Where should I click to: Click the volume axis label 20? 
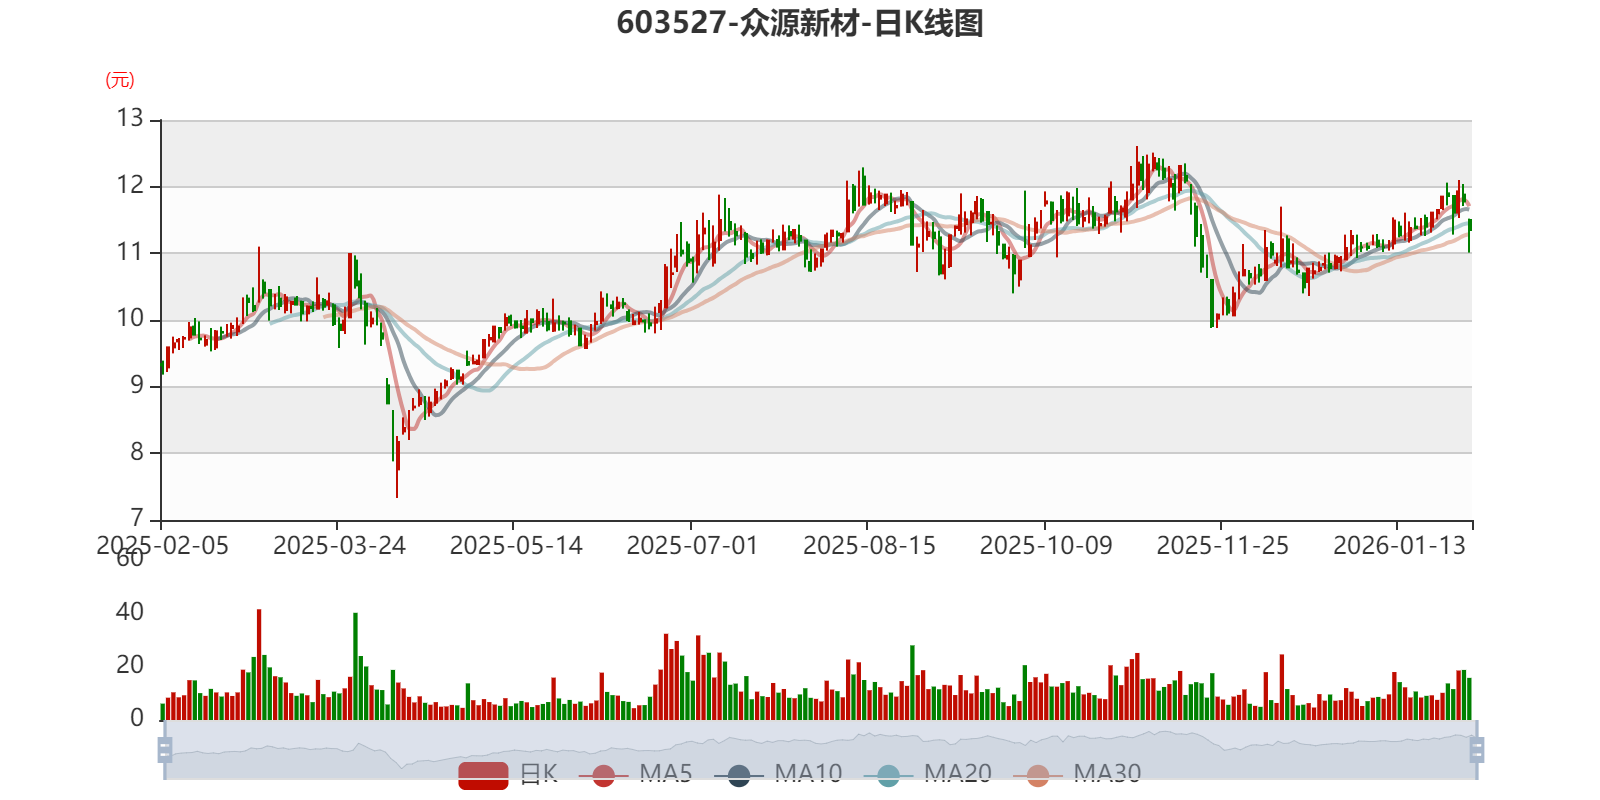point(130,664)
